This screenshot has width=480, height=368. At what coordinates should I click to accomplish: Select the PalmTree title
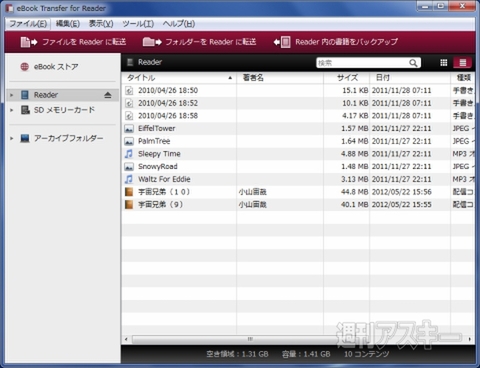tap(154, 141)
